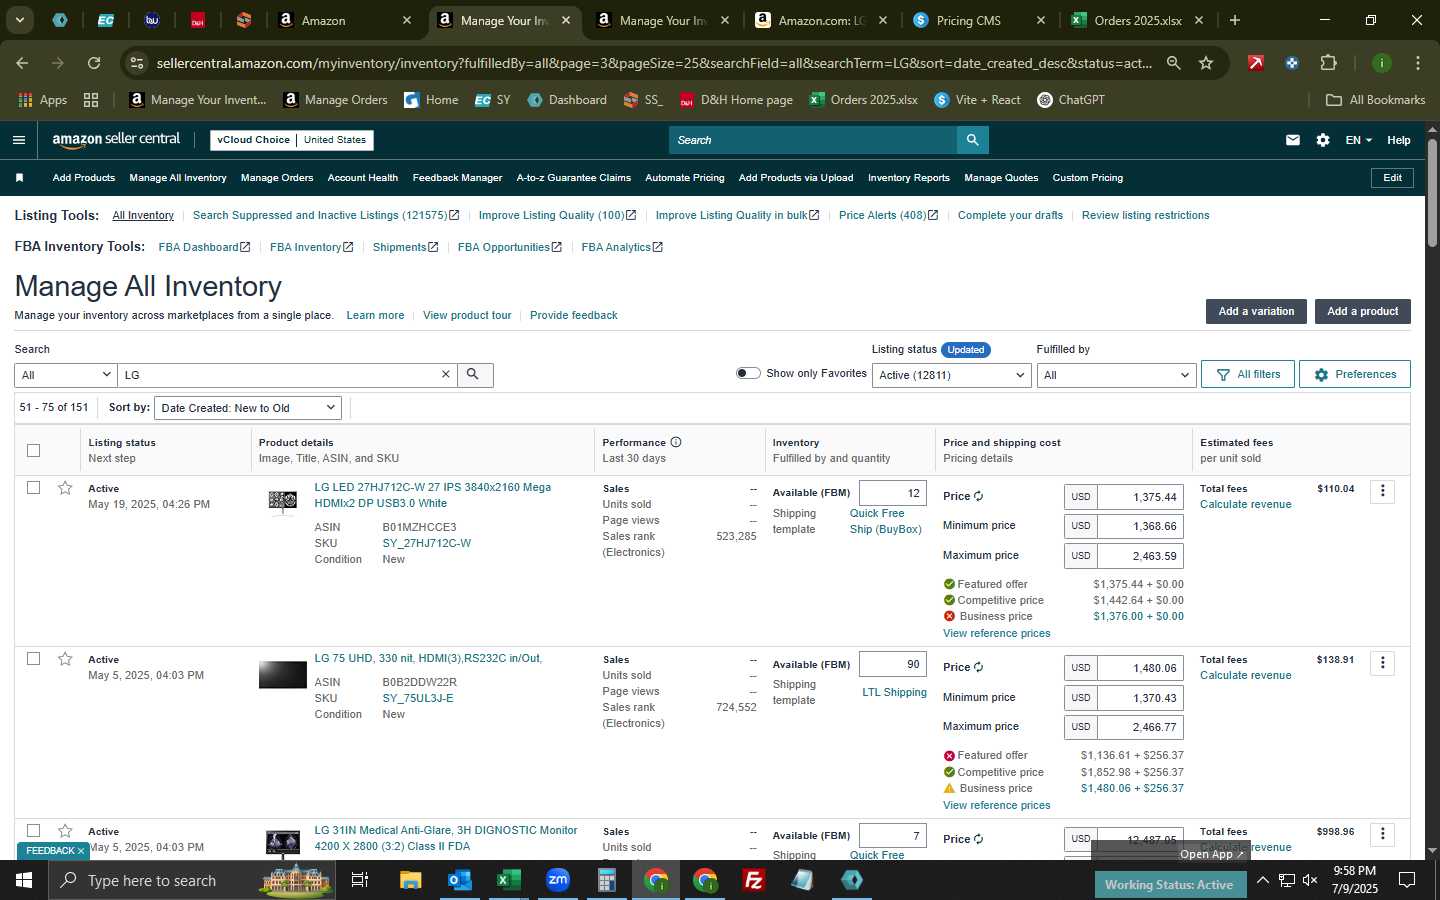Click the Add a product button
The image size is (1440, 900).
pos(1362,311)
